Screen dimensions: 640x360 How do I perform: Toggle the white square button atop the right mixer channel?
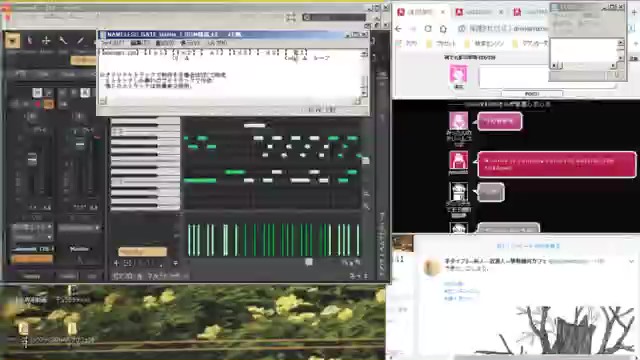85,93
